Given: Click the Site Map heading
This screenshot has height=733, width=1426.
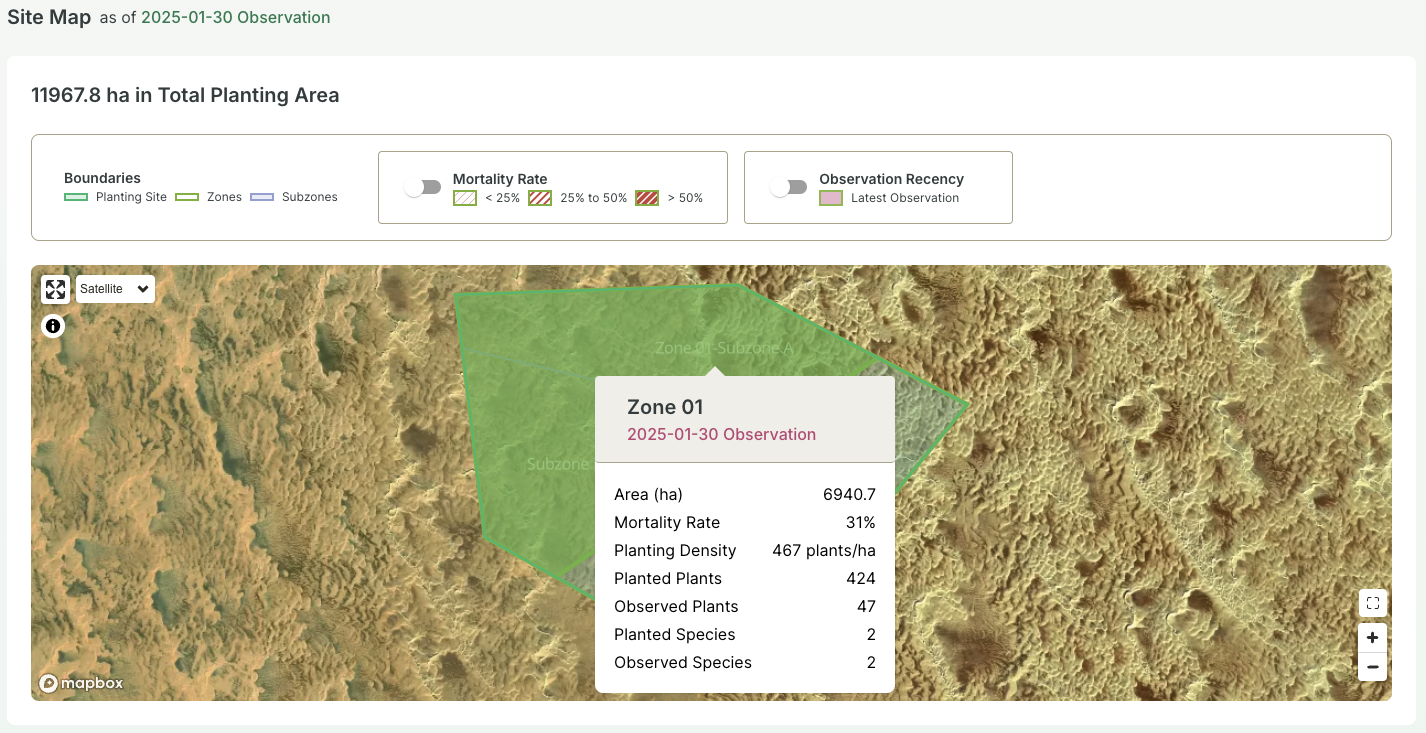Looking at the screenshot, I should 49,17.
